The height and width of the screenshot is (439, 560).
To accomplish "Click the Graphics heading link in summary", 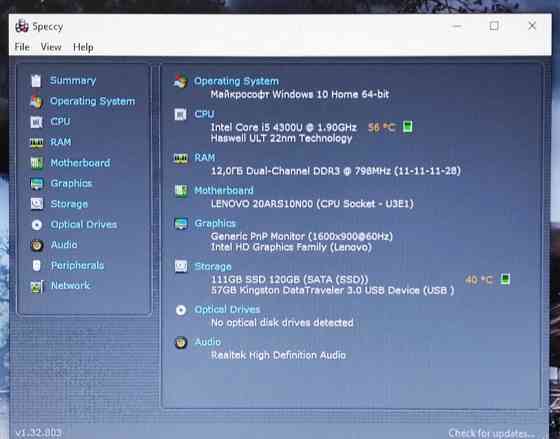I will [x=215, y=223].
